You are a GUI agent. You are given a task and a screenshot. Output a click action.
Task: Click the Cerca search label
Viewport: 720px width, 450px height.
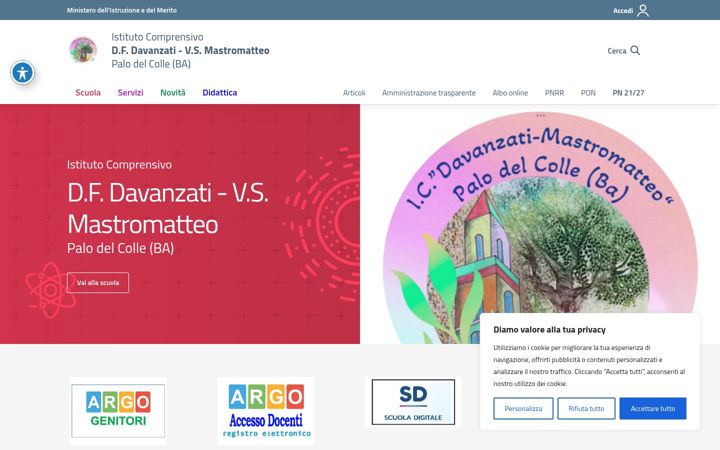click(x=617, y=51)
